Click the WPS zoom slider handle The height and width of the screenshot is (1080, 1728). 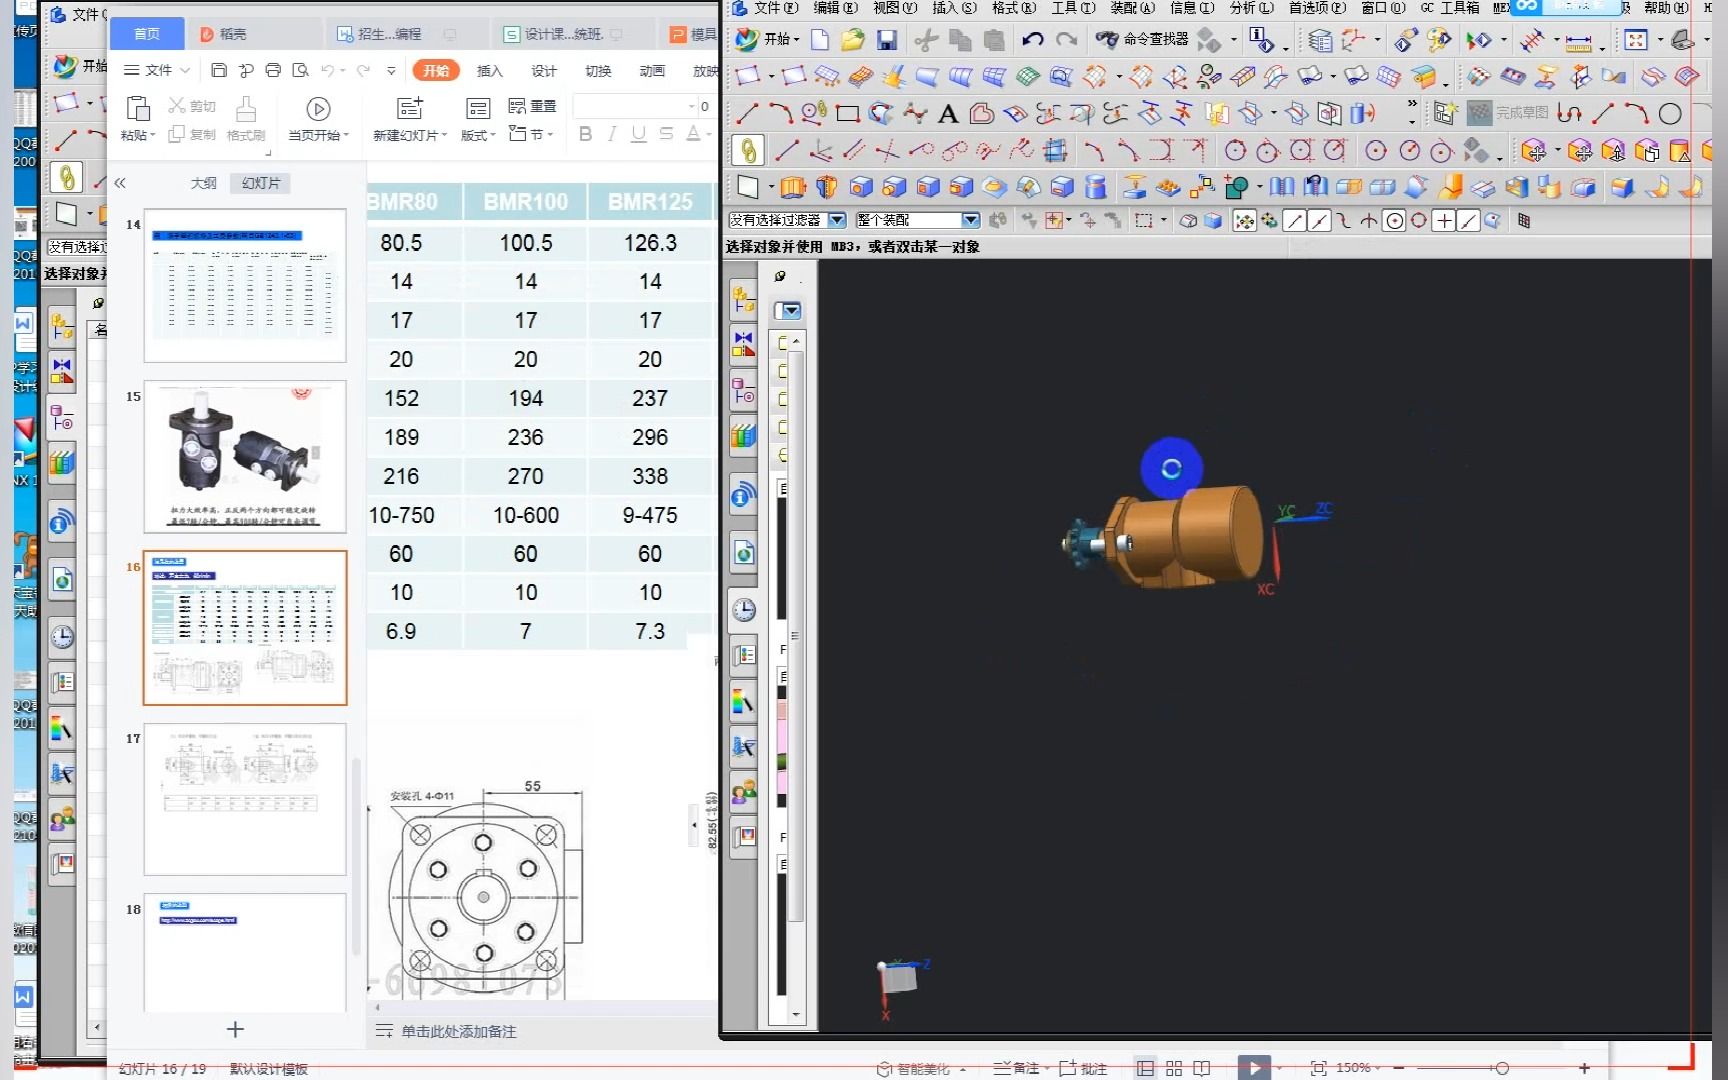point(1502,1068)
